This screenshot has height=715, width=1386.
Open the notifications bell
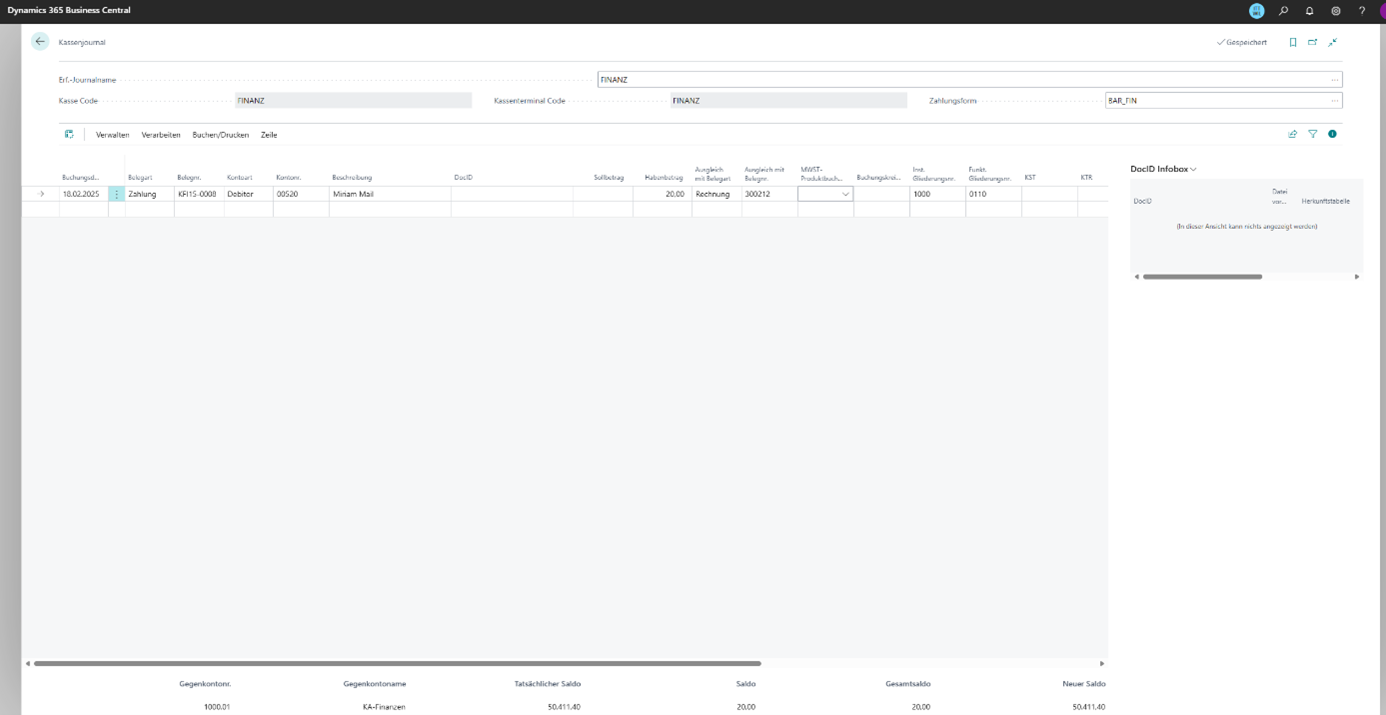1309,11
